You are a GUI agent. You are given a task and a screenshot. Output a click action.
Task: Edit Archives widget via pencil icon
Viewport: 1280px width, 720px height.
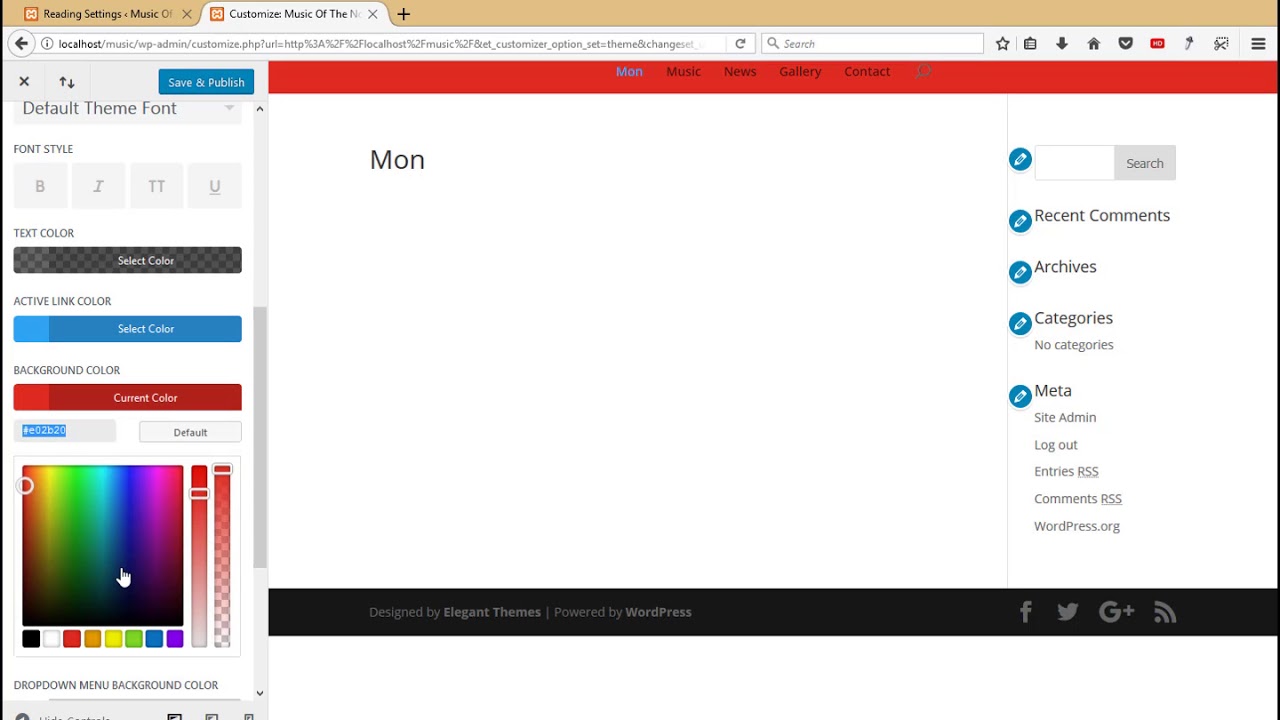[1020, 272]
